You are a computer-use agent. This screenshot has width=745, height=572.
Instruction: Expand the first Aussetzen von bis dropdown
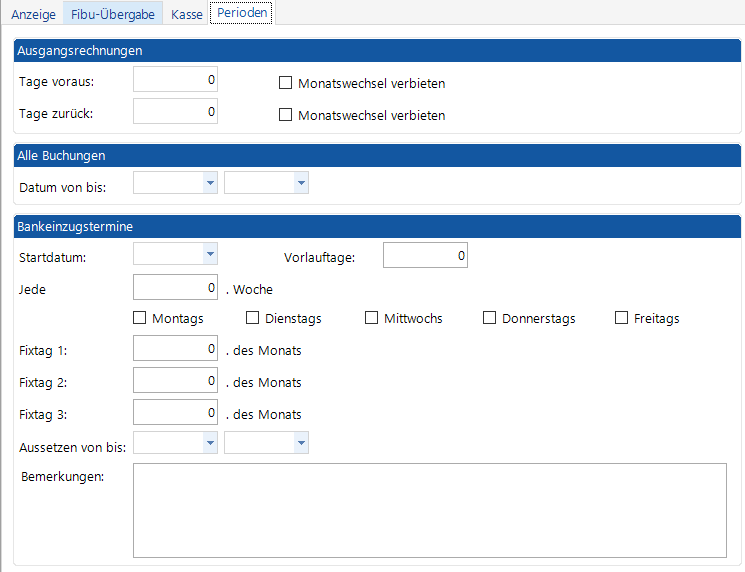[x=209, y=442]
